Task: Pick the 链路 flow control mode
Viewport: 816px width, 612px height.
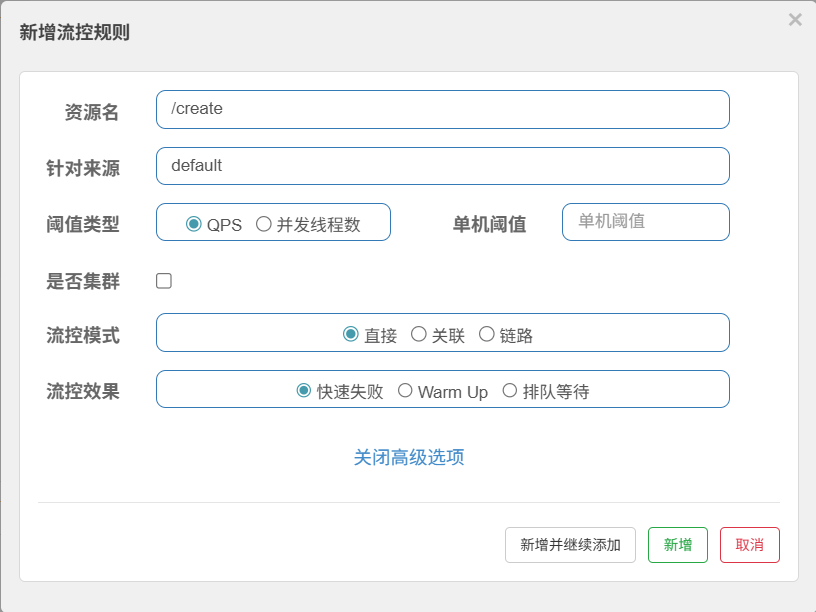Action: click(x=487, y=334)
